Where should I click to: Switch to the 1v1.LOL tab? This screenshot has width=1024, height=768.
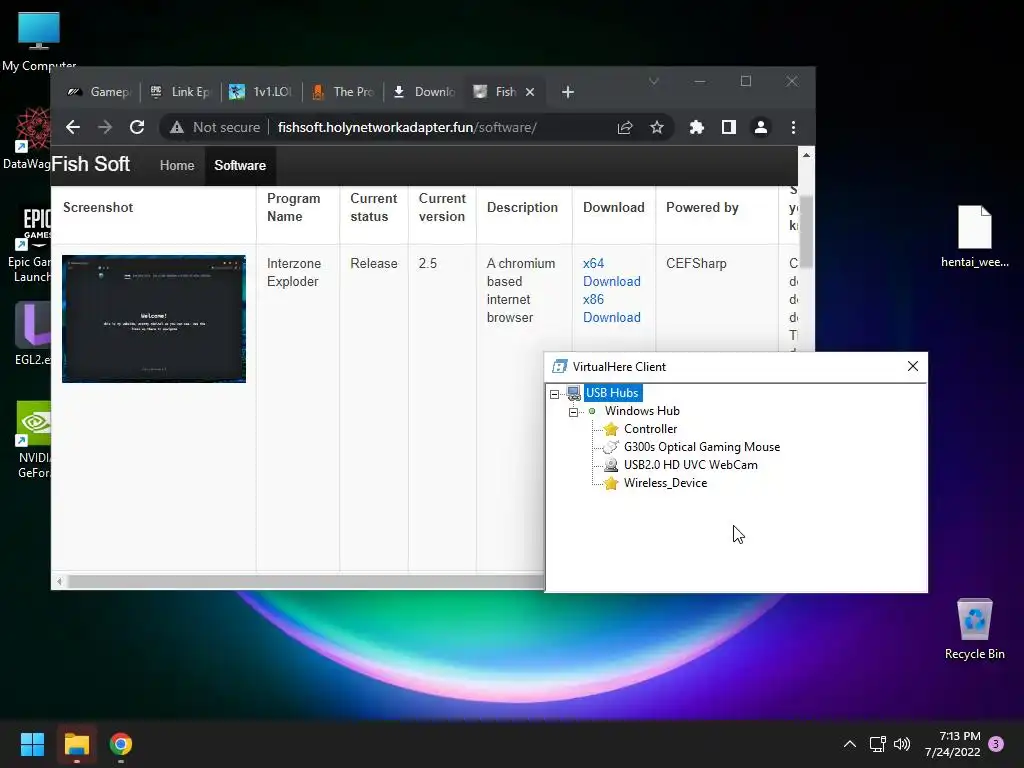[x=261, y=92]
